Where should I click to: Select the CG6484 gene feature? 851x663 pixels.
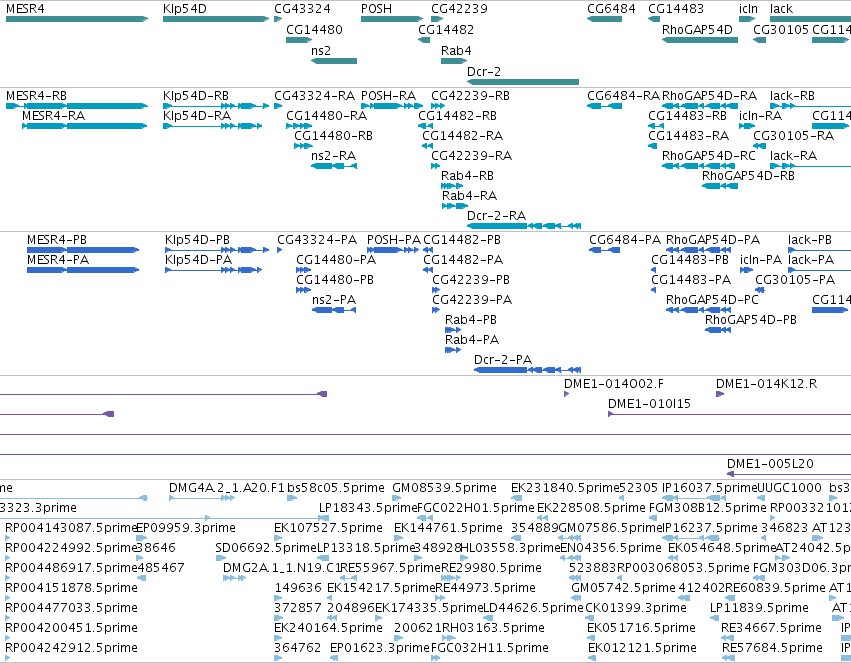point(604,19)
